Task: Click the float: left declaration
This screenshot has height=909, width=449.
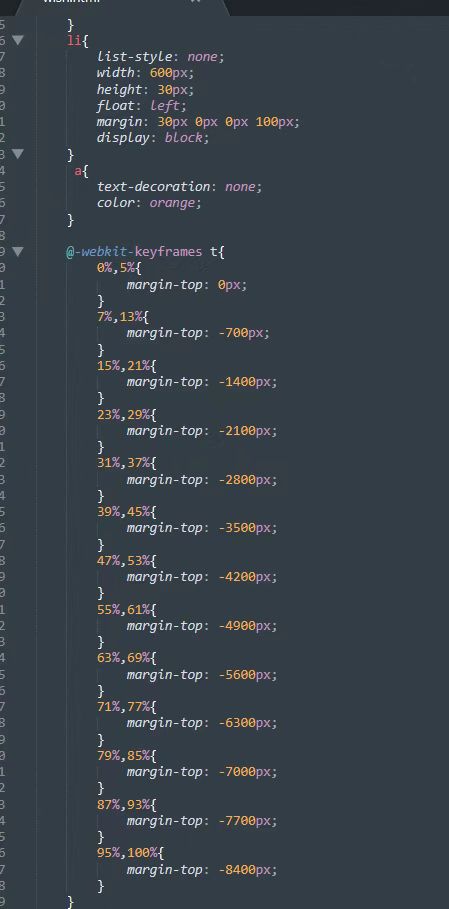Action: click(x=142, y=106)
